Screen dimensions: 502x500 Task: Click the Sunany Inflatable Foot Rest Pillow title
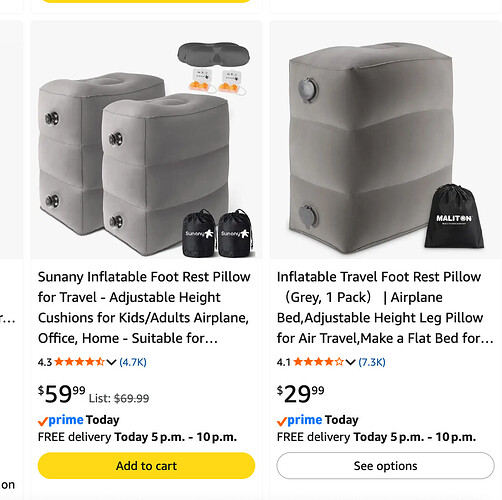(x=144, y=307)
